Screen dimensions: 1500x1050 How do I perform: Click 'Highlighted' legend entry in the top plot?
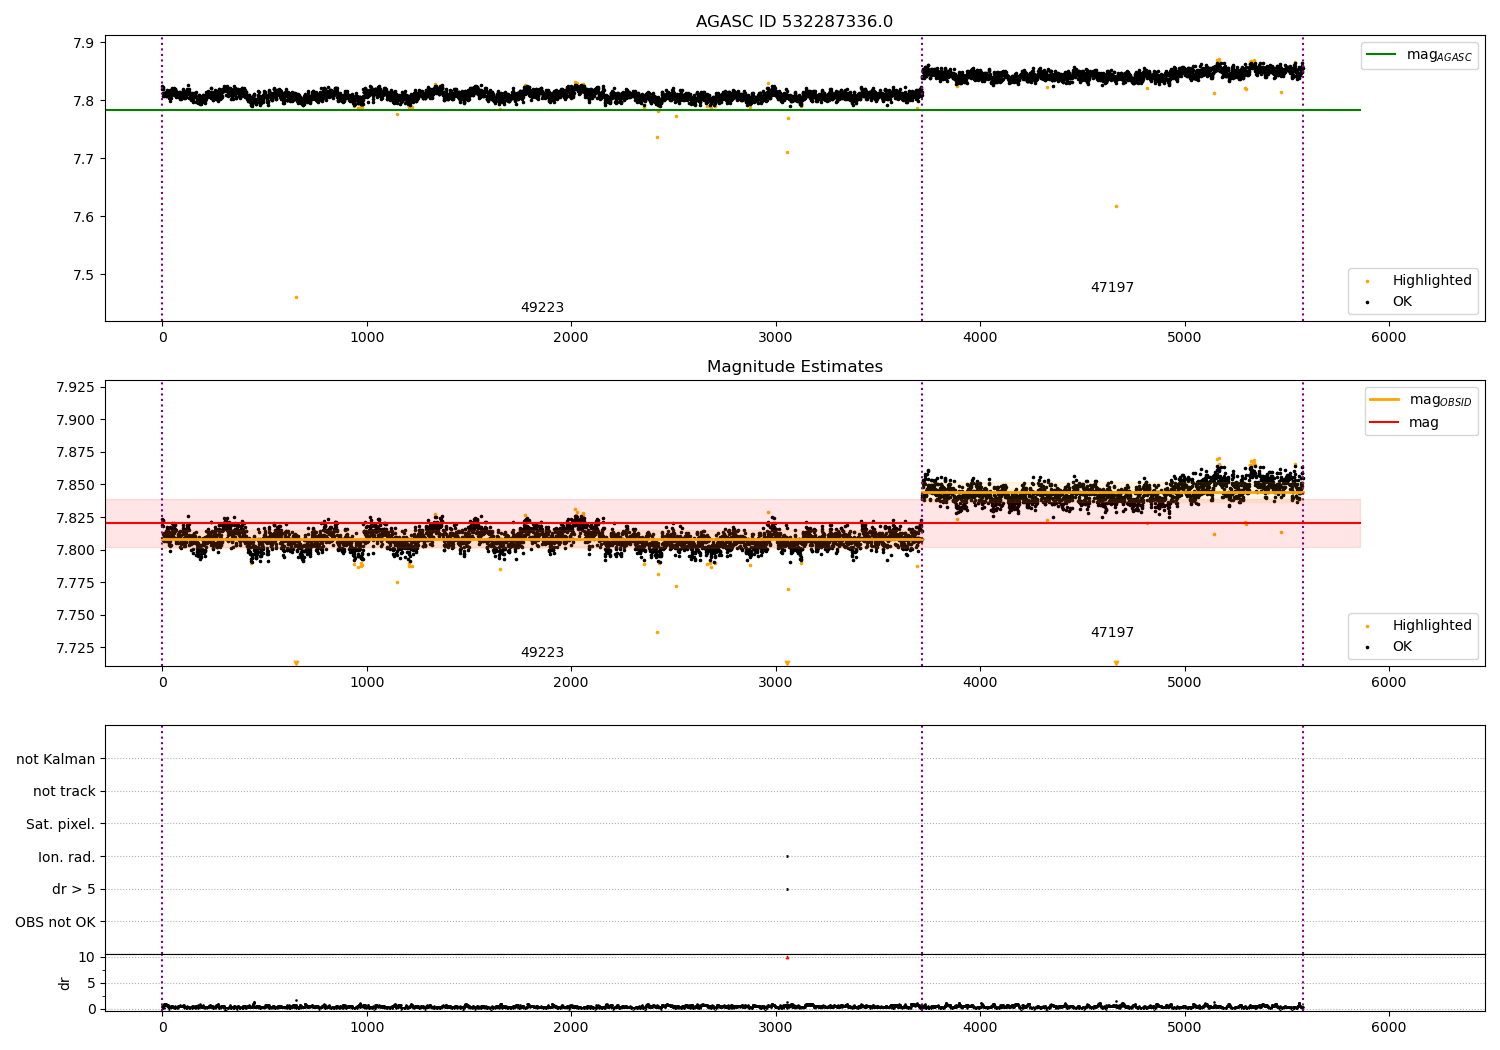coord(1419,281)
